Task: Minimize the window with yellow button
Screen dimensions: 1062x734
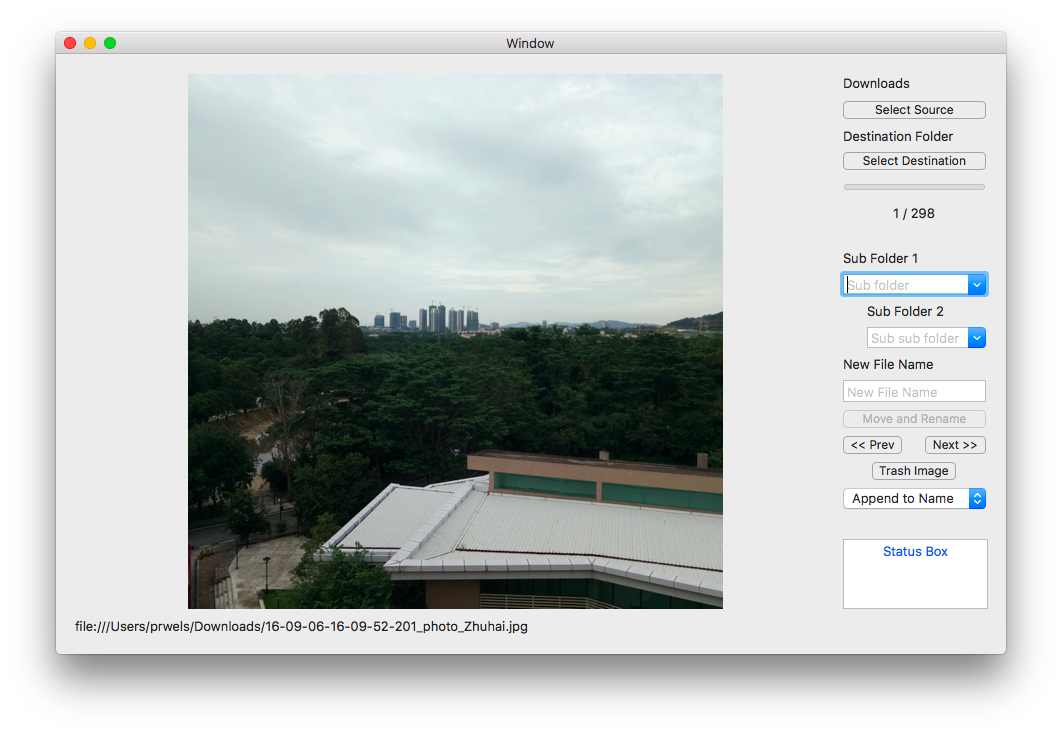Action: pos(90,43)
